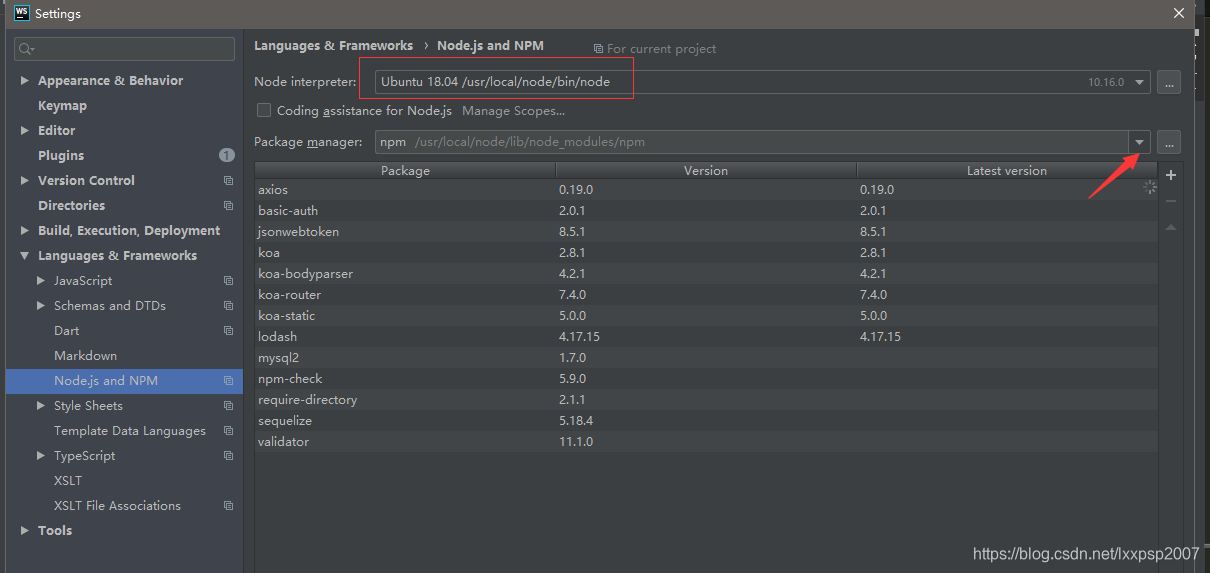1210x573 pixels.
Task: Expand the Build, Execution, Deployment section
Action: (x=24, y=230)
